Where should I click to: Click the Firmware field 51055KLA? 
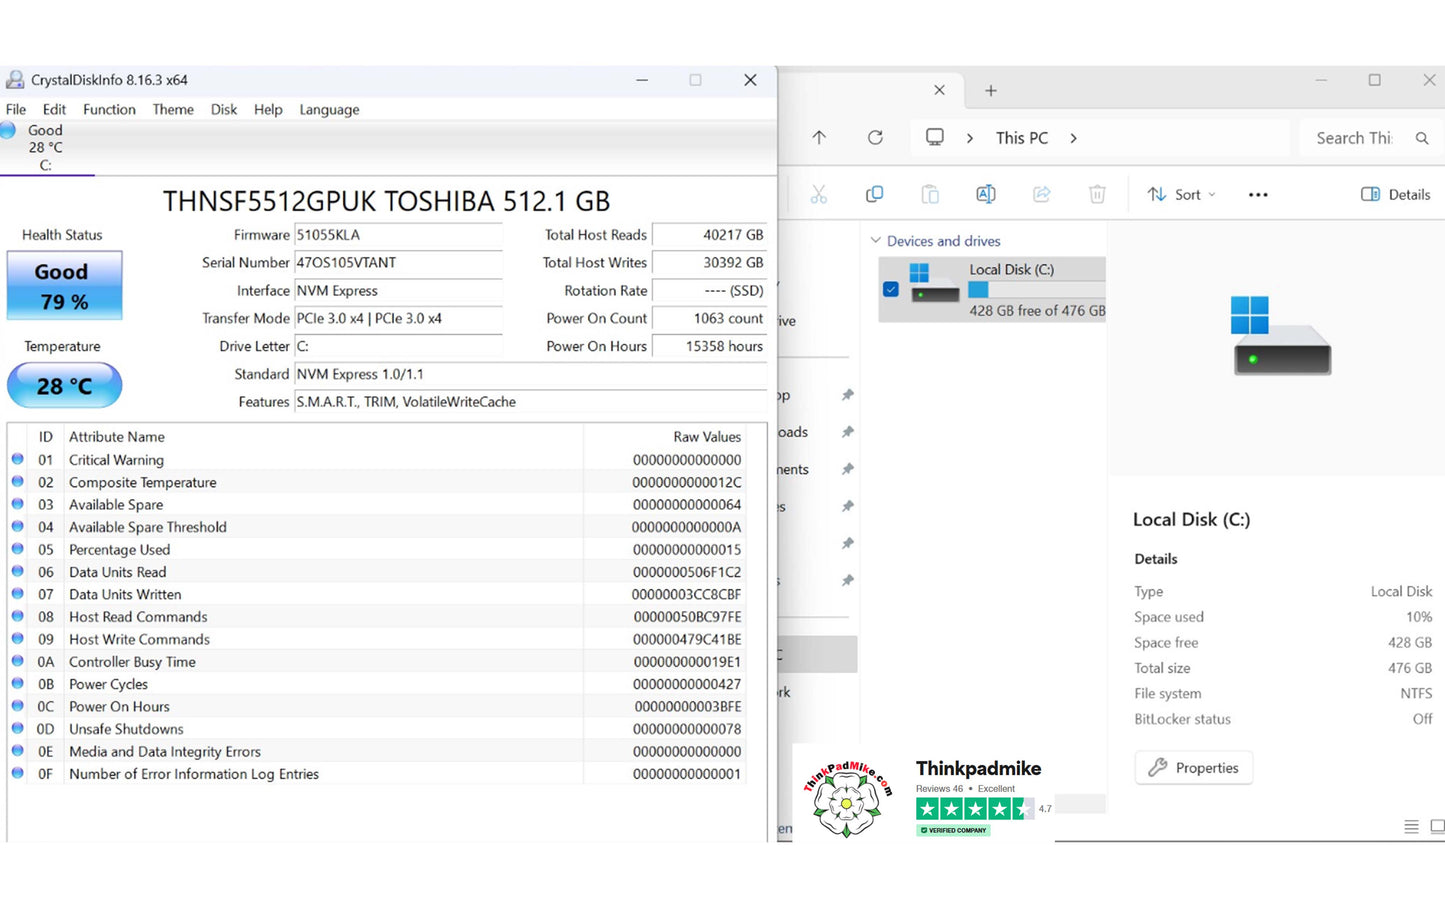click(x=398, y=235)
